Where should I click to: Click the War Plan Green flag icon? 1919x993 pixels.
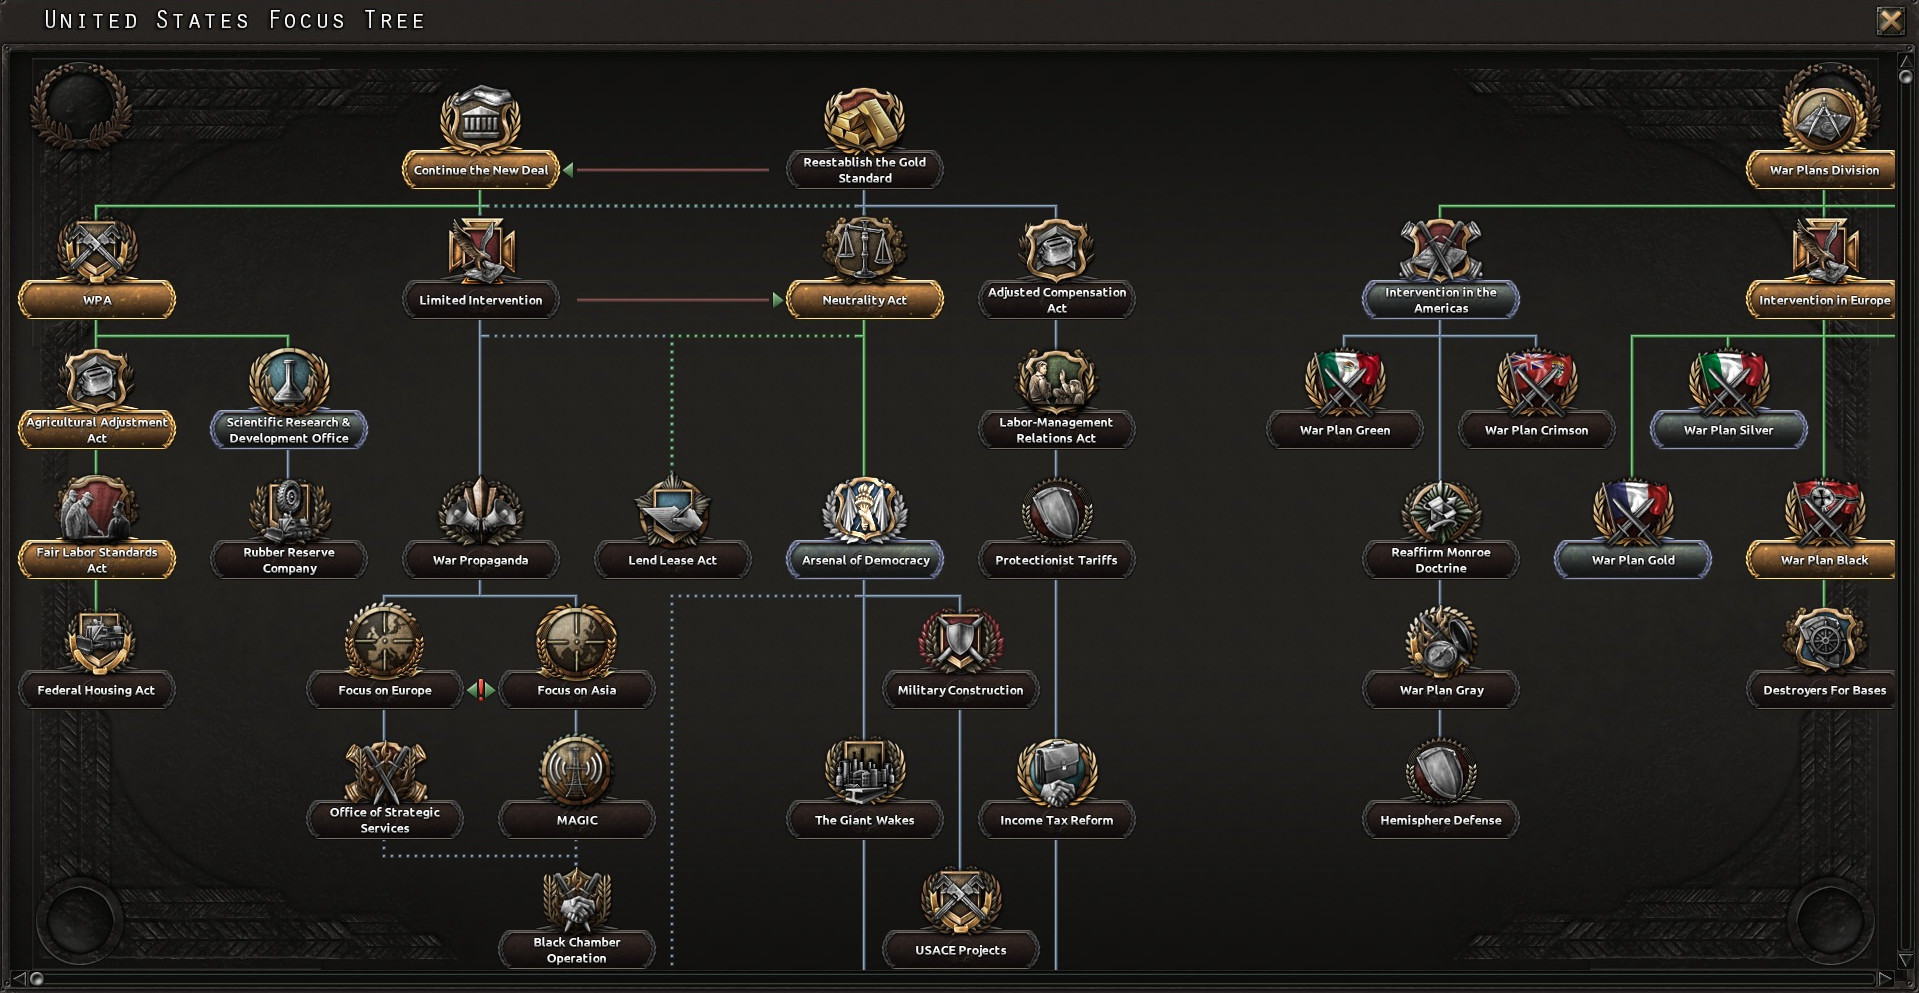(x=1344, y=381)
